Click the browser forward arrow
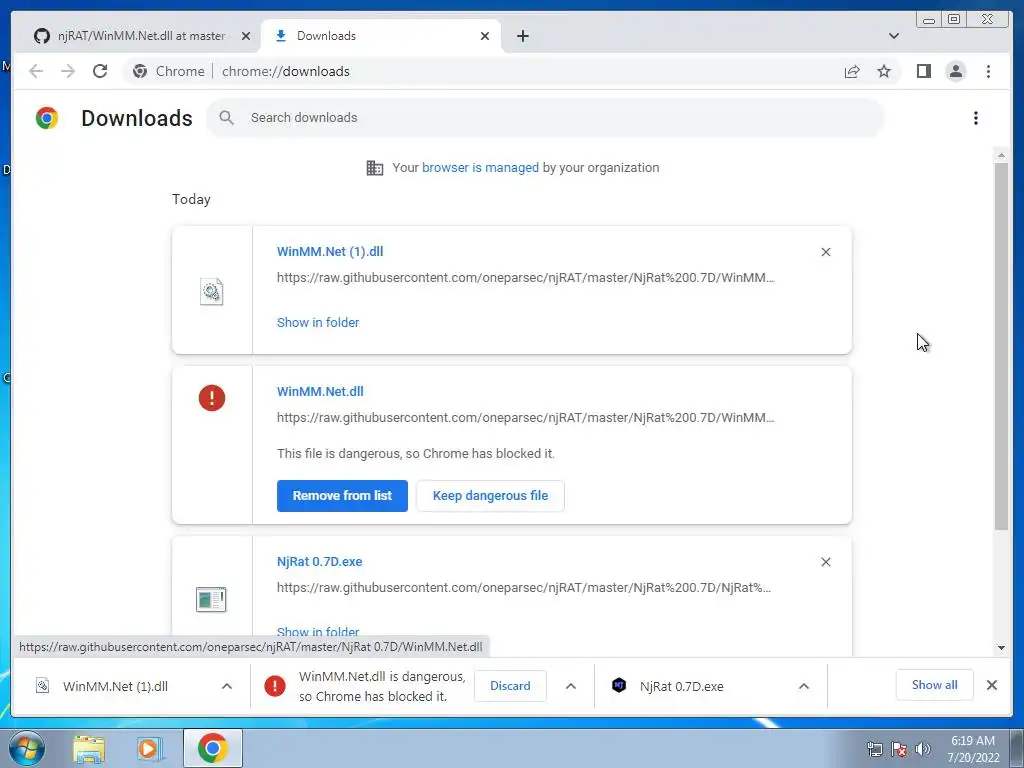The width and height of the screenshot is (1024, 768). click(x=68, y=71)
